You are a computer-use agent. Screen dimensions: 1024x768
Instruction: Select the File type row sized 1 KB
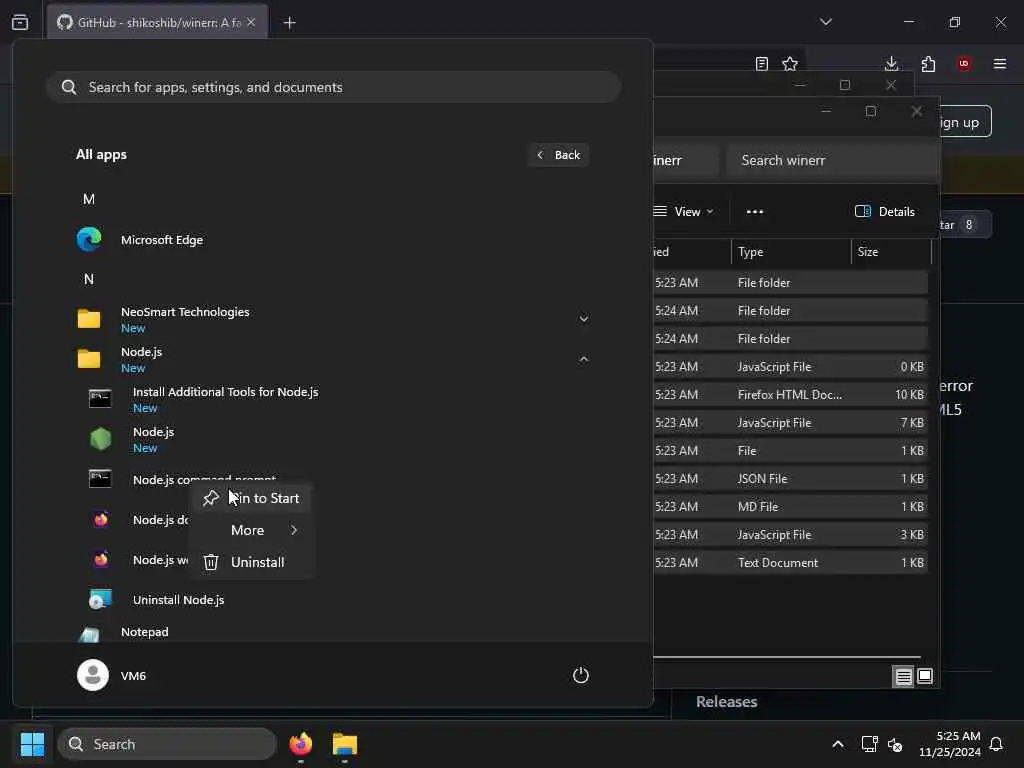tap(790, 451)
